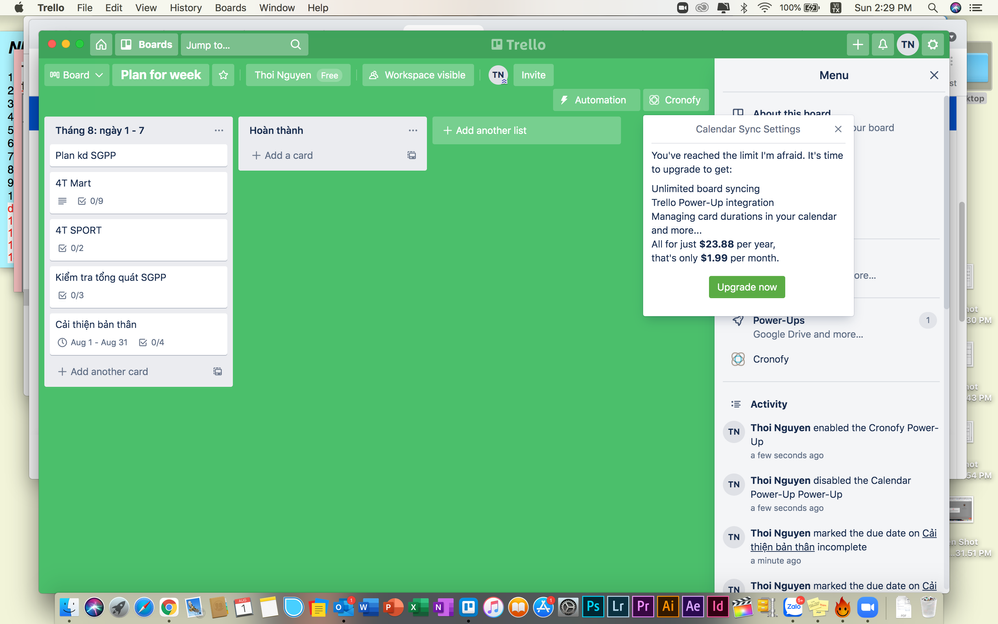Open the Window menu

(x=277, y=8)
